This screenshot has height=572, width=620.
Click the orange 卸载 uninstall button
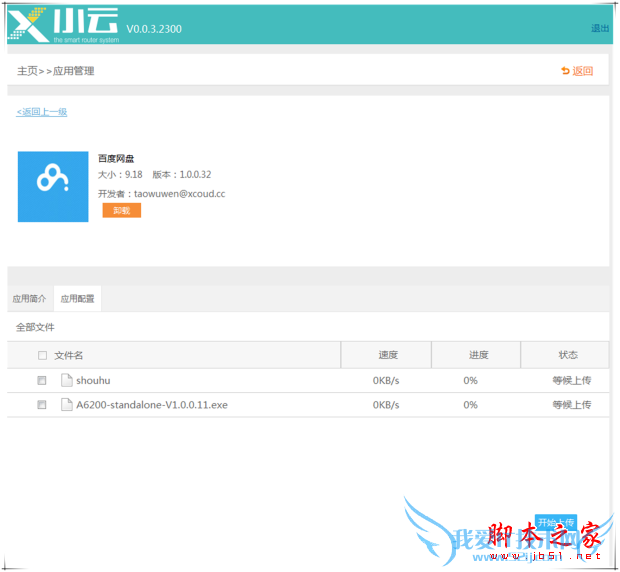(x=122, y=210)
